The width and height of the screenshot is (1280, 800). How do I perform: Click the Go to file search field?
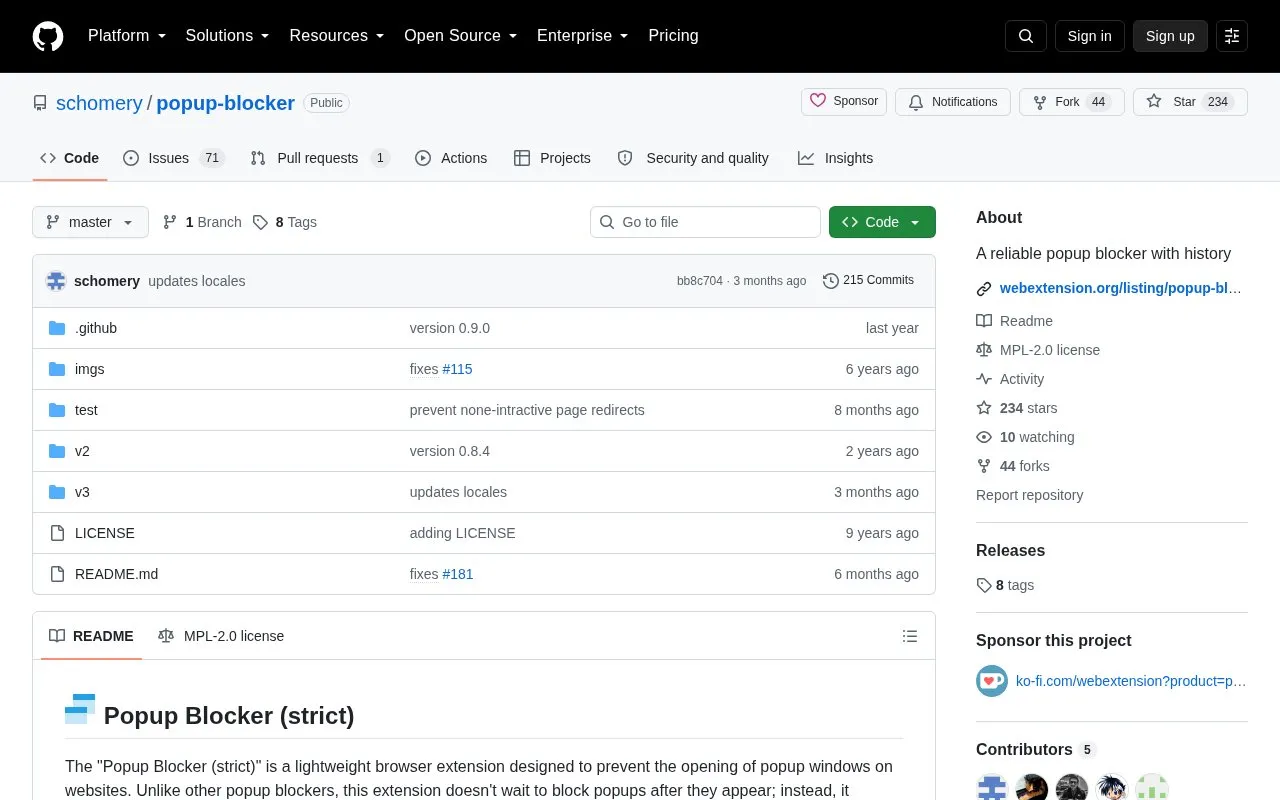tap(705, 222)
